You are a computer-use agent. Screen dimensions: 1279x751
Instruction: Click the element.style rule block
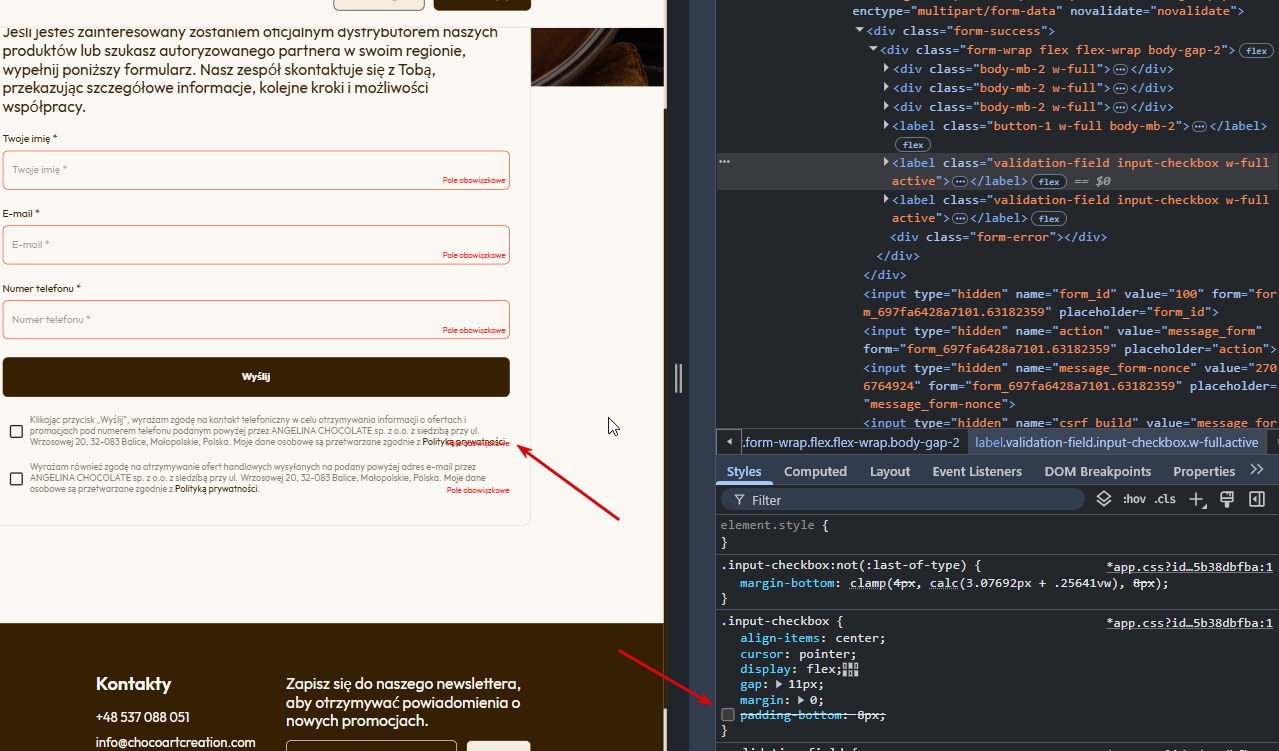click(997, 534)
